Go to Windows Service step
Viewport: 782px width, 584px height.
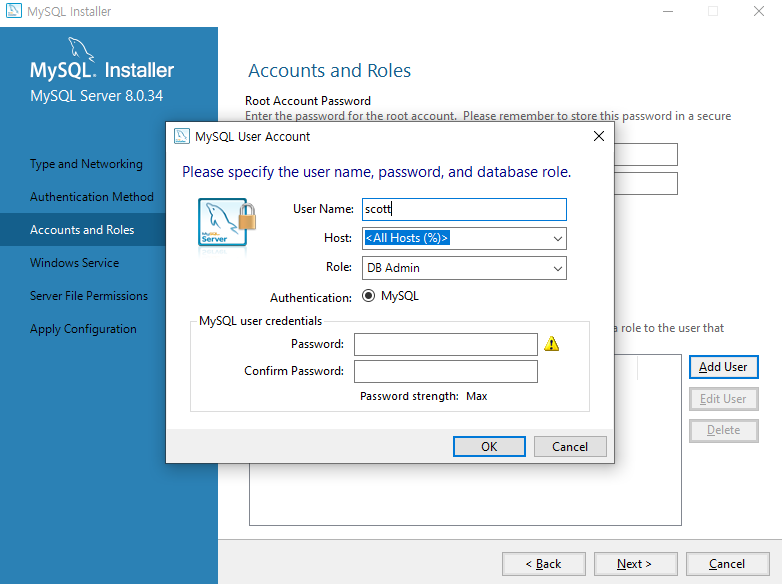[74, 263]
